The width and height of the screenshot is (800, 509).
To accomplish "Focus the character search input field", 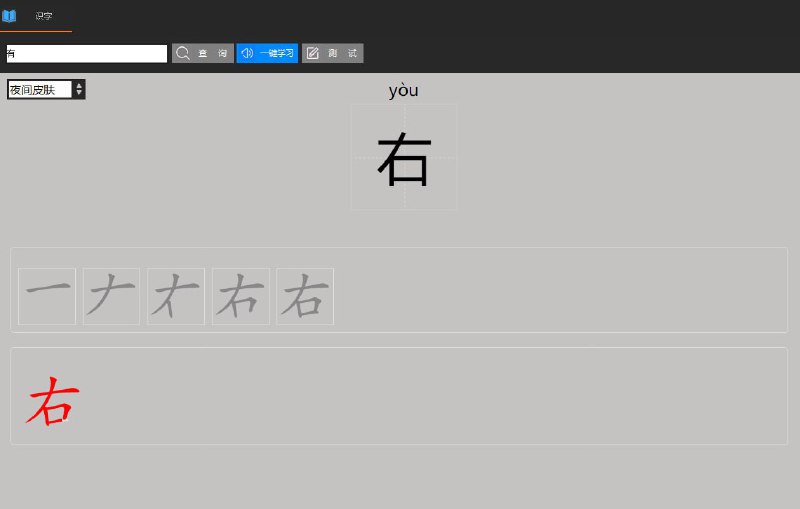I will point(85,54).
